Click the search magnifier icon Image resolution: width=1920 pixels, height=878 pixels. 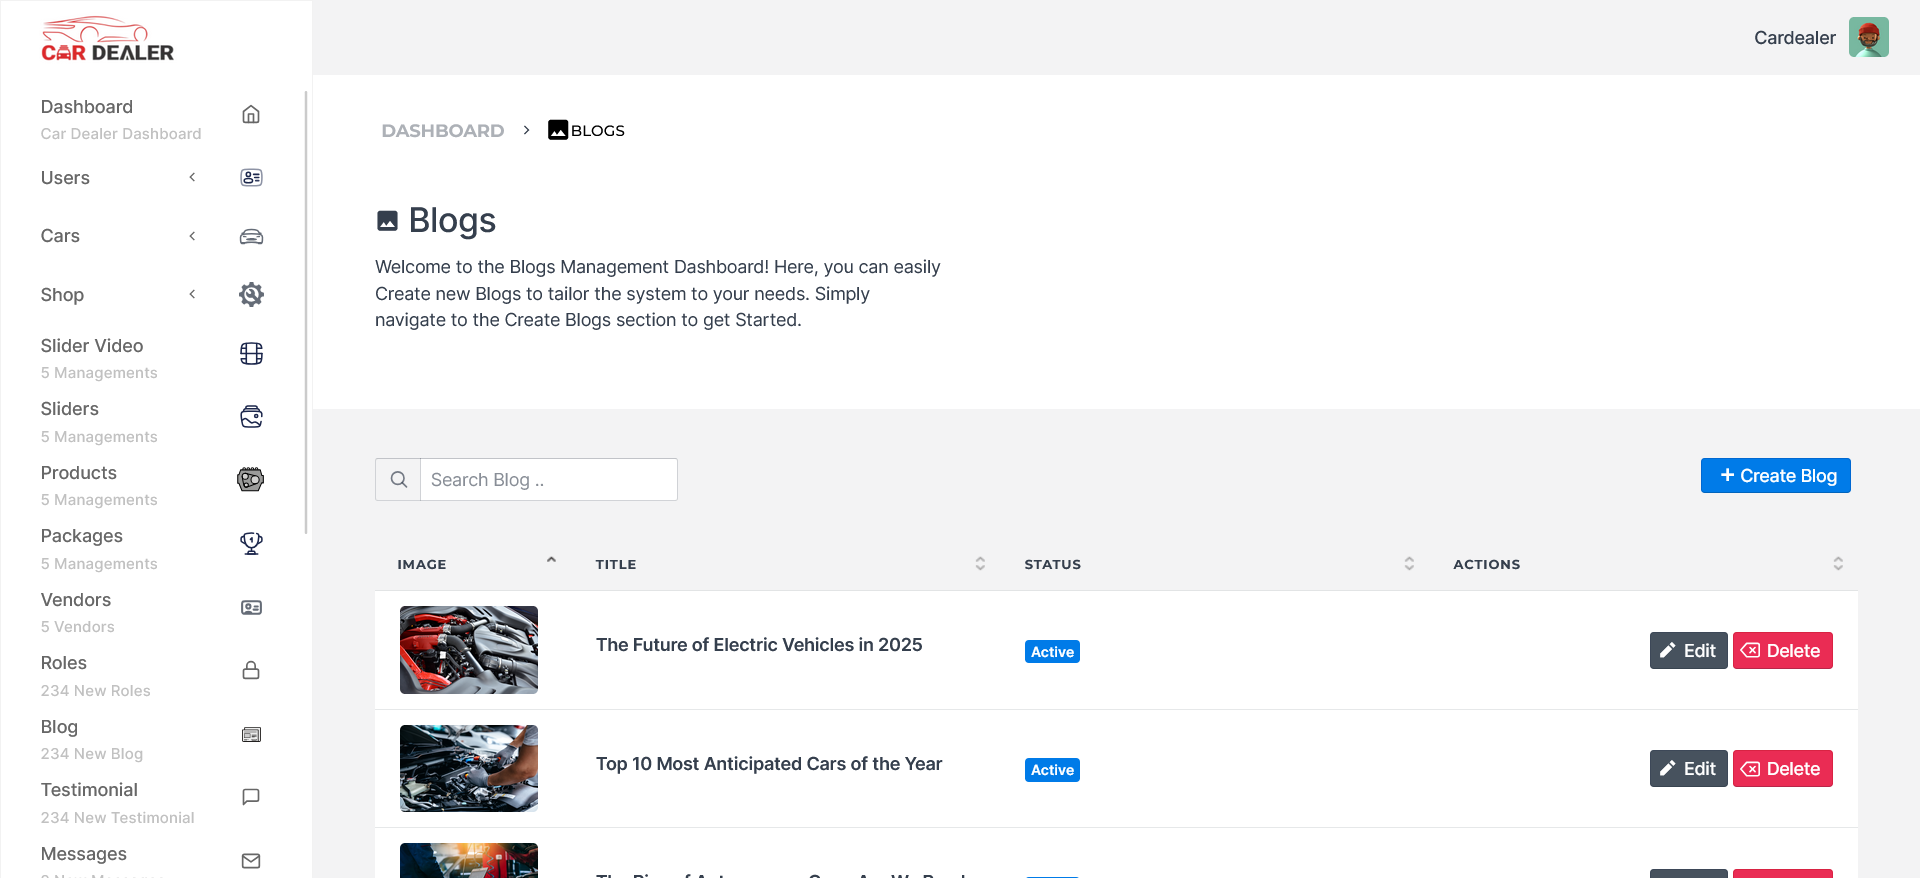point(398,480)
